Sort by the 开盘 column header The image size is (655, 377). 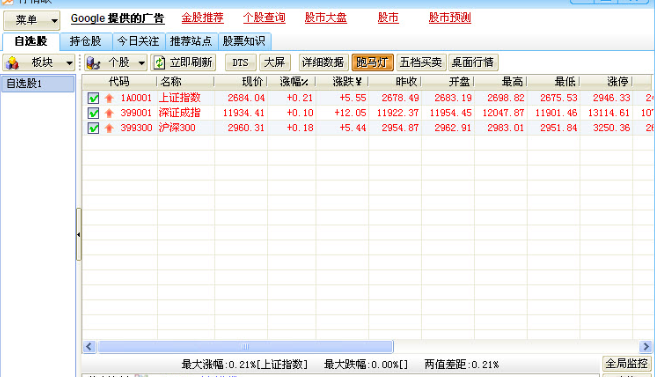click(x=448, y=82)
